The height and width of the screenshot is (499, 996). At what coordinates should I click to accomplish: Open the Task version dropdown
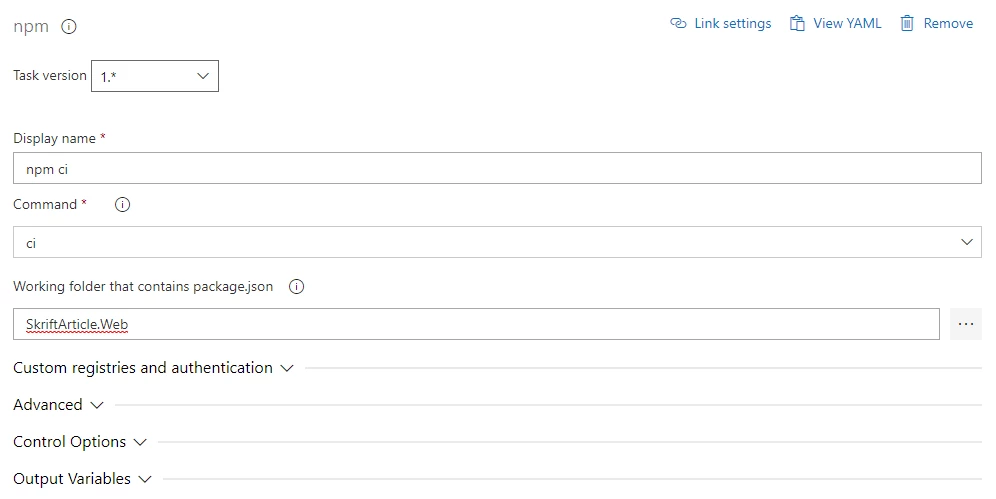click(155, 76)
